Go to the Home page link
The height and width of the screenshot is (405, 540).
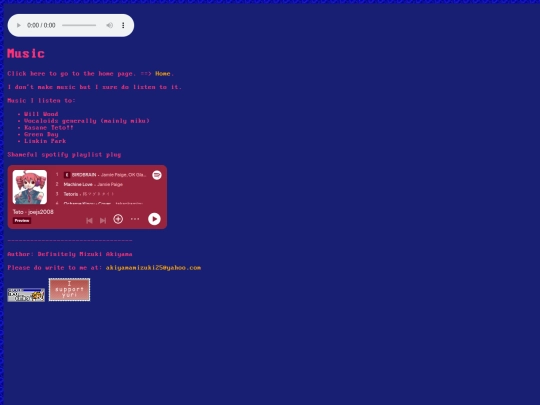163,74
